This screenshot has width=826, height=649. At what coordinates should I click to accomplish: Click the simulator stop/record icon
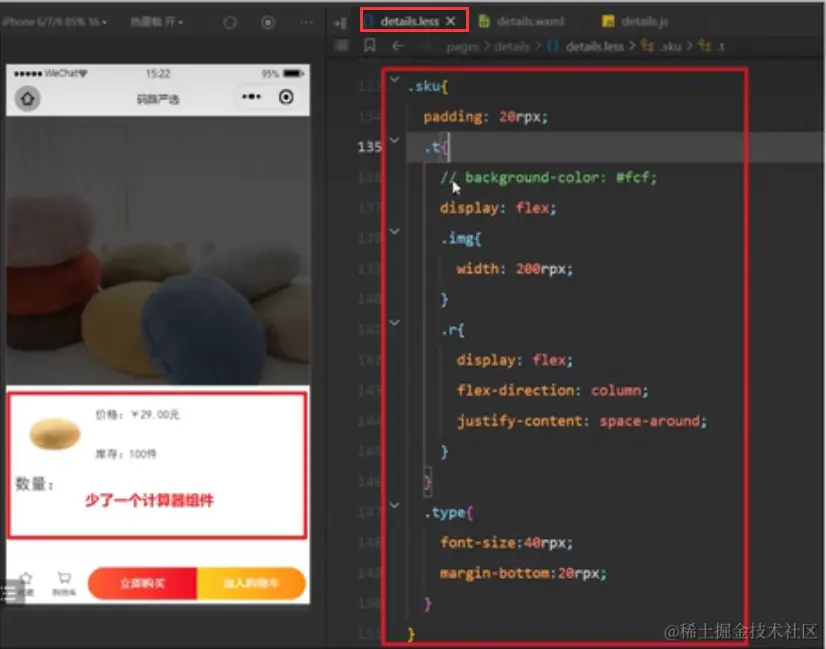coord(268,23)
